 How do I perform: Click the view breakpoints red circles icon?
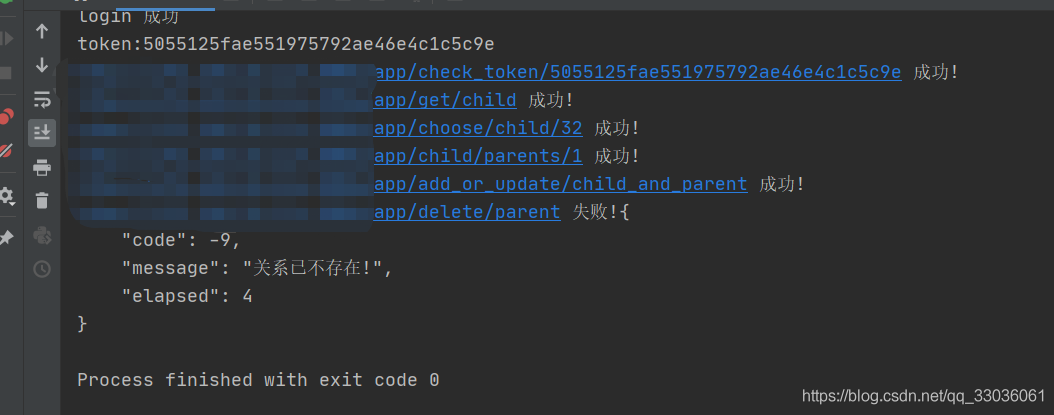coord(6,116)
